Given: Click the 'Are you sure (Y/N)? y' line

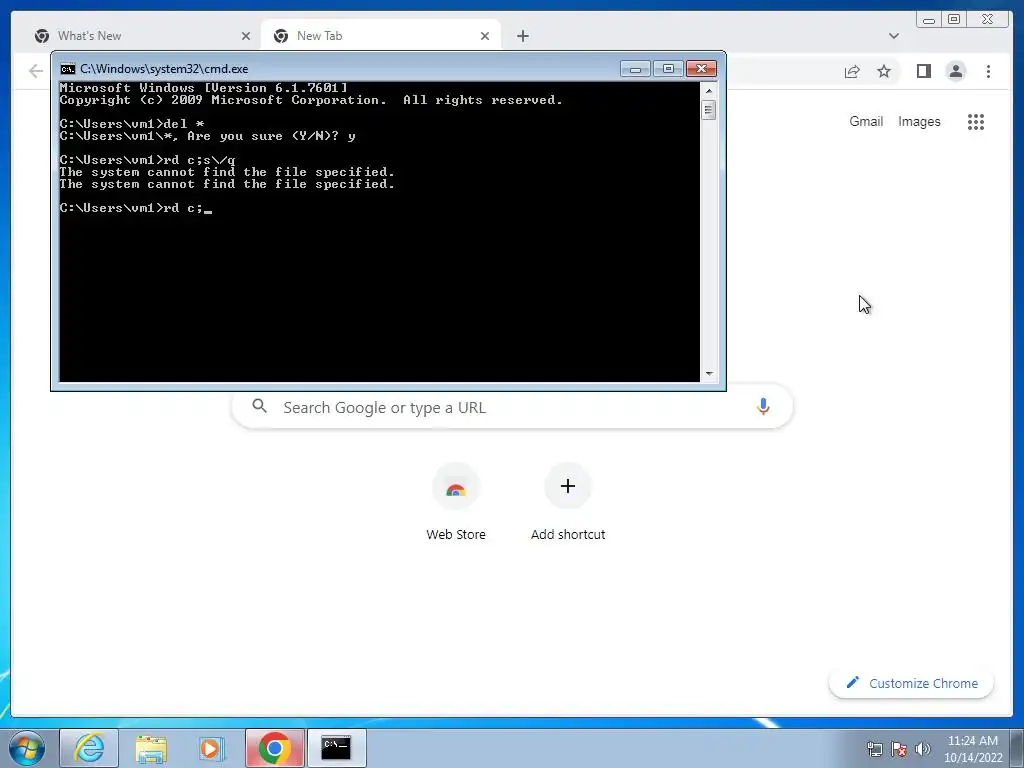Looking at the screenshot, I should pyautogui.click(x=208, y=136).
